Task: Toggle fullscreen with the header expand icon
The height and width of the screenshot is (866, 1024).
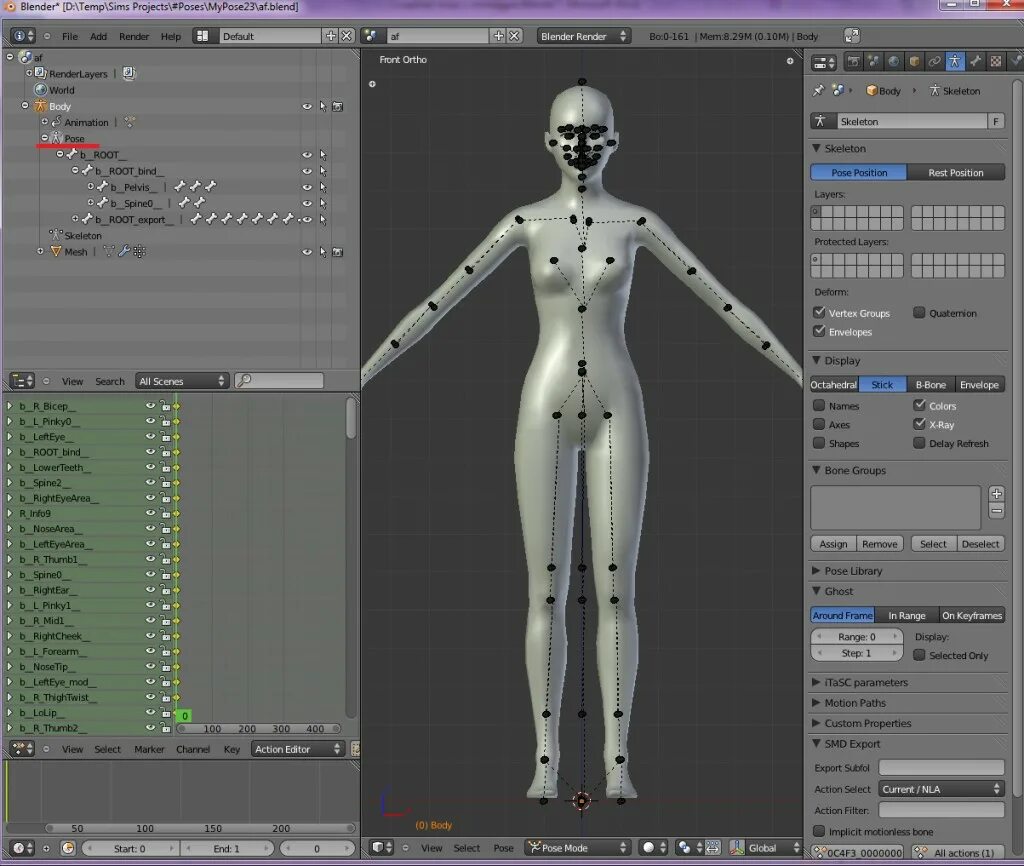Action: coord(852,35)
